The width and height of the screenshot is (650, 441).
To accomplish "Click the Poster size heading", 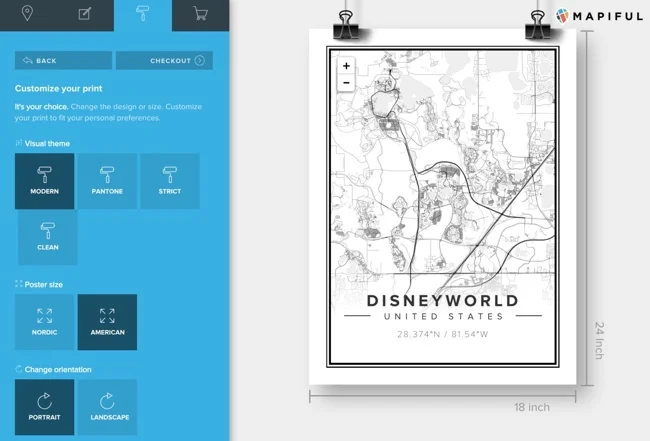I will (x=39, y=284).
